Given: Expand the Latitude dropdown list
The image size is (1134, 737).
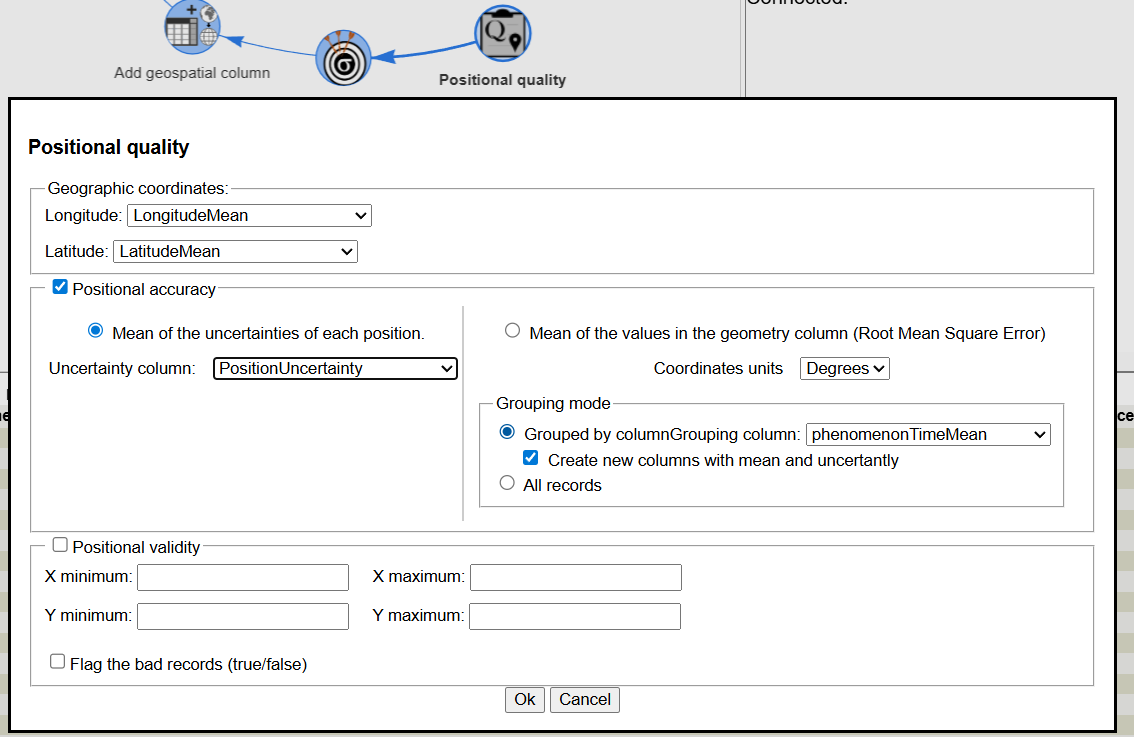Looking at the screenshot, I should 235,252.
